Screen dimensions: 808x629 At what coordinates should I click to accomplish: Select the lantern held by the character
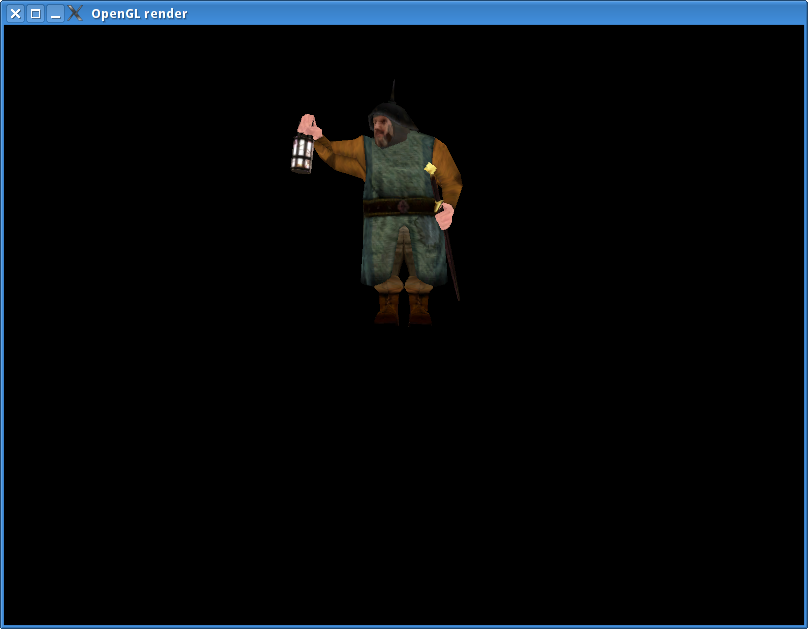[302, 154]
